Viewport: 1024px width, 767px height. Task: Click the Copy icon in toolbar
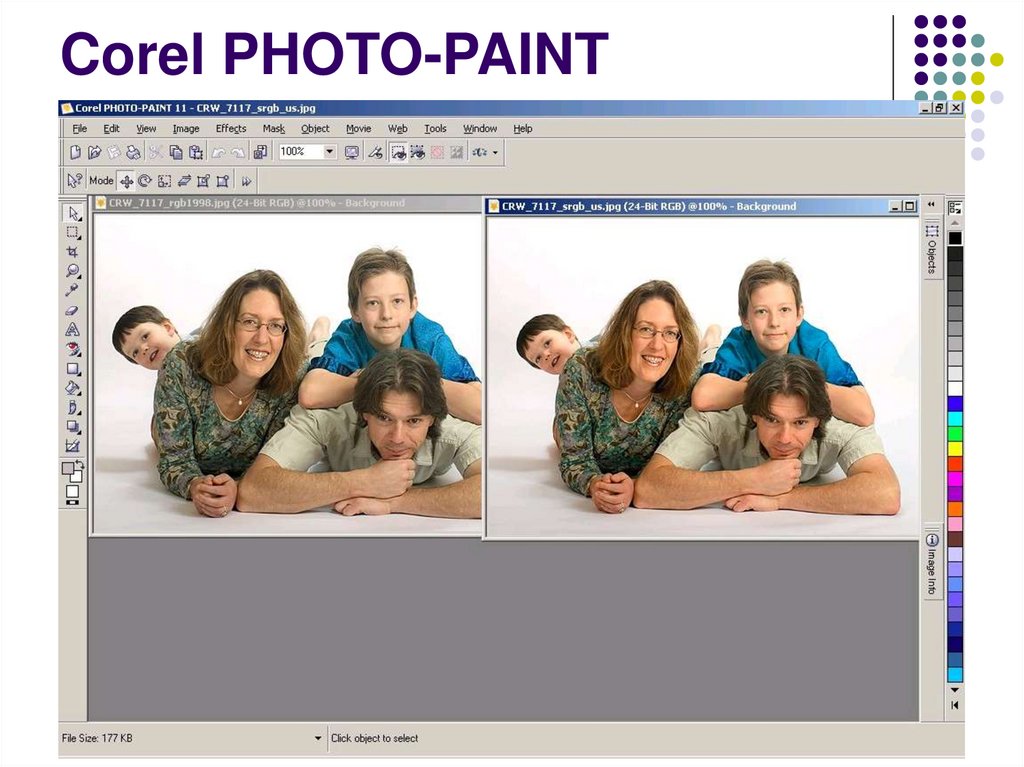click(176, 152)
